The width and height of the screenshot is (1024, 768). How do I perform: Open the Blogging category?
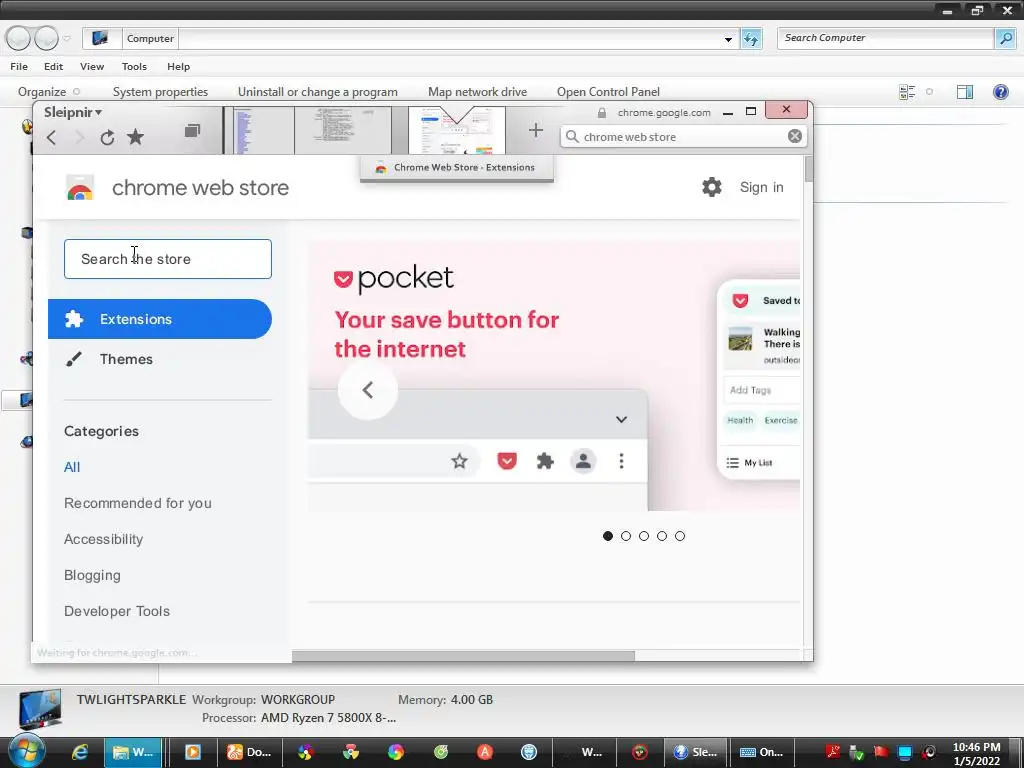point(92,575)
